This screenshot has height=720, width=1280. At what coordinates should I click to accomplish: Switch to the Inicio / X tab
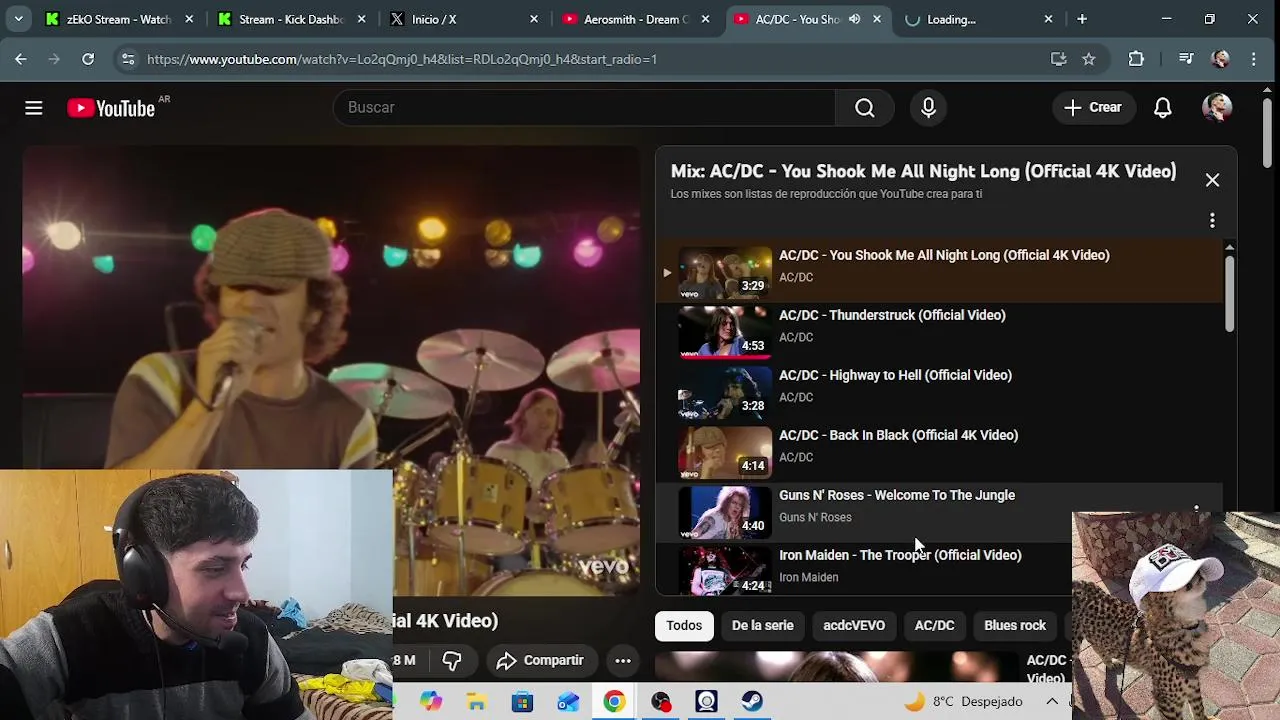tap(465, 19)
